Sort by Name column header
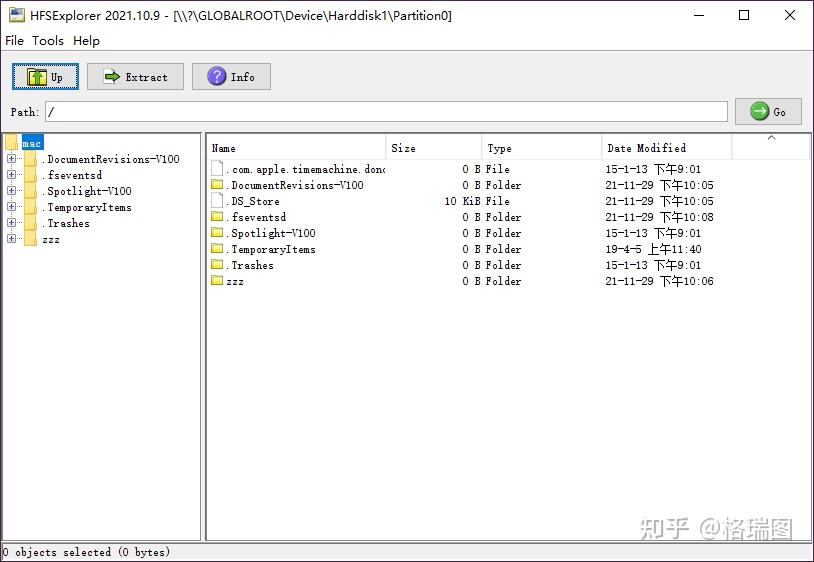This screenshot has height=562, width=814. click(297, 148)
